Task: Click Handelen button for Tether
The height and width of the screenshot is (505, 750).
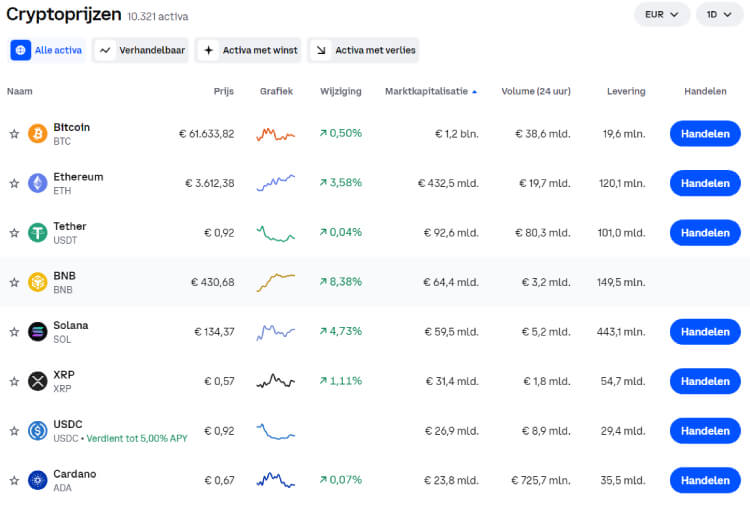Action: [x=705, y=233]
